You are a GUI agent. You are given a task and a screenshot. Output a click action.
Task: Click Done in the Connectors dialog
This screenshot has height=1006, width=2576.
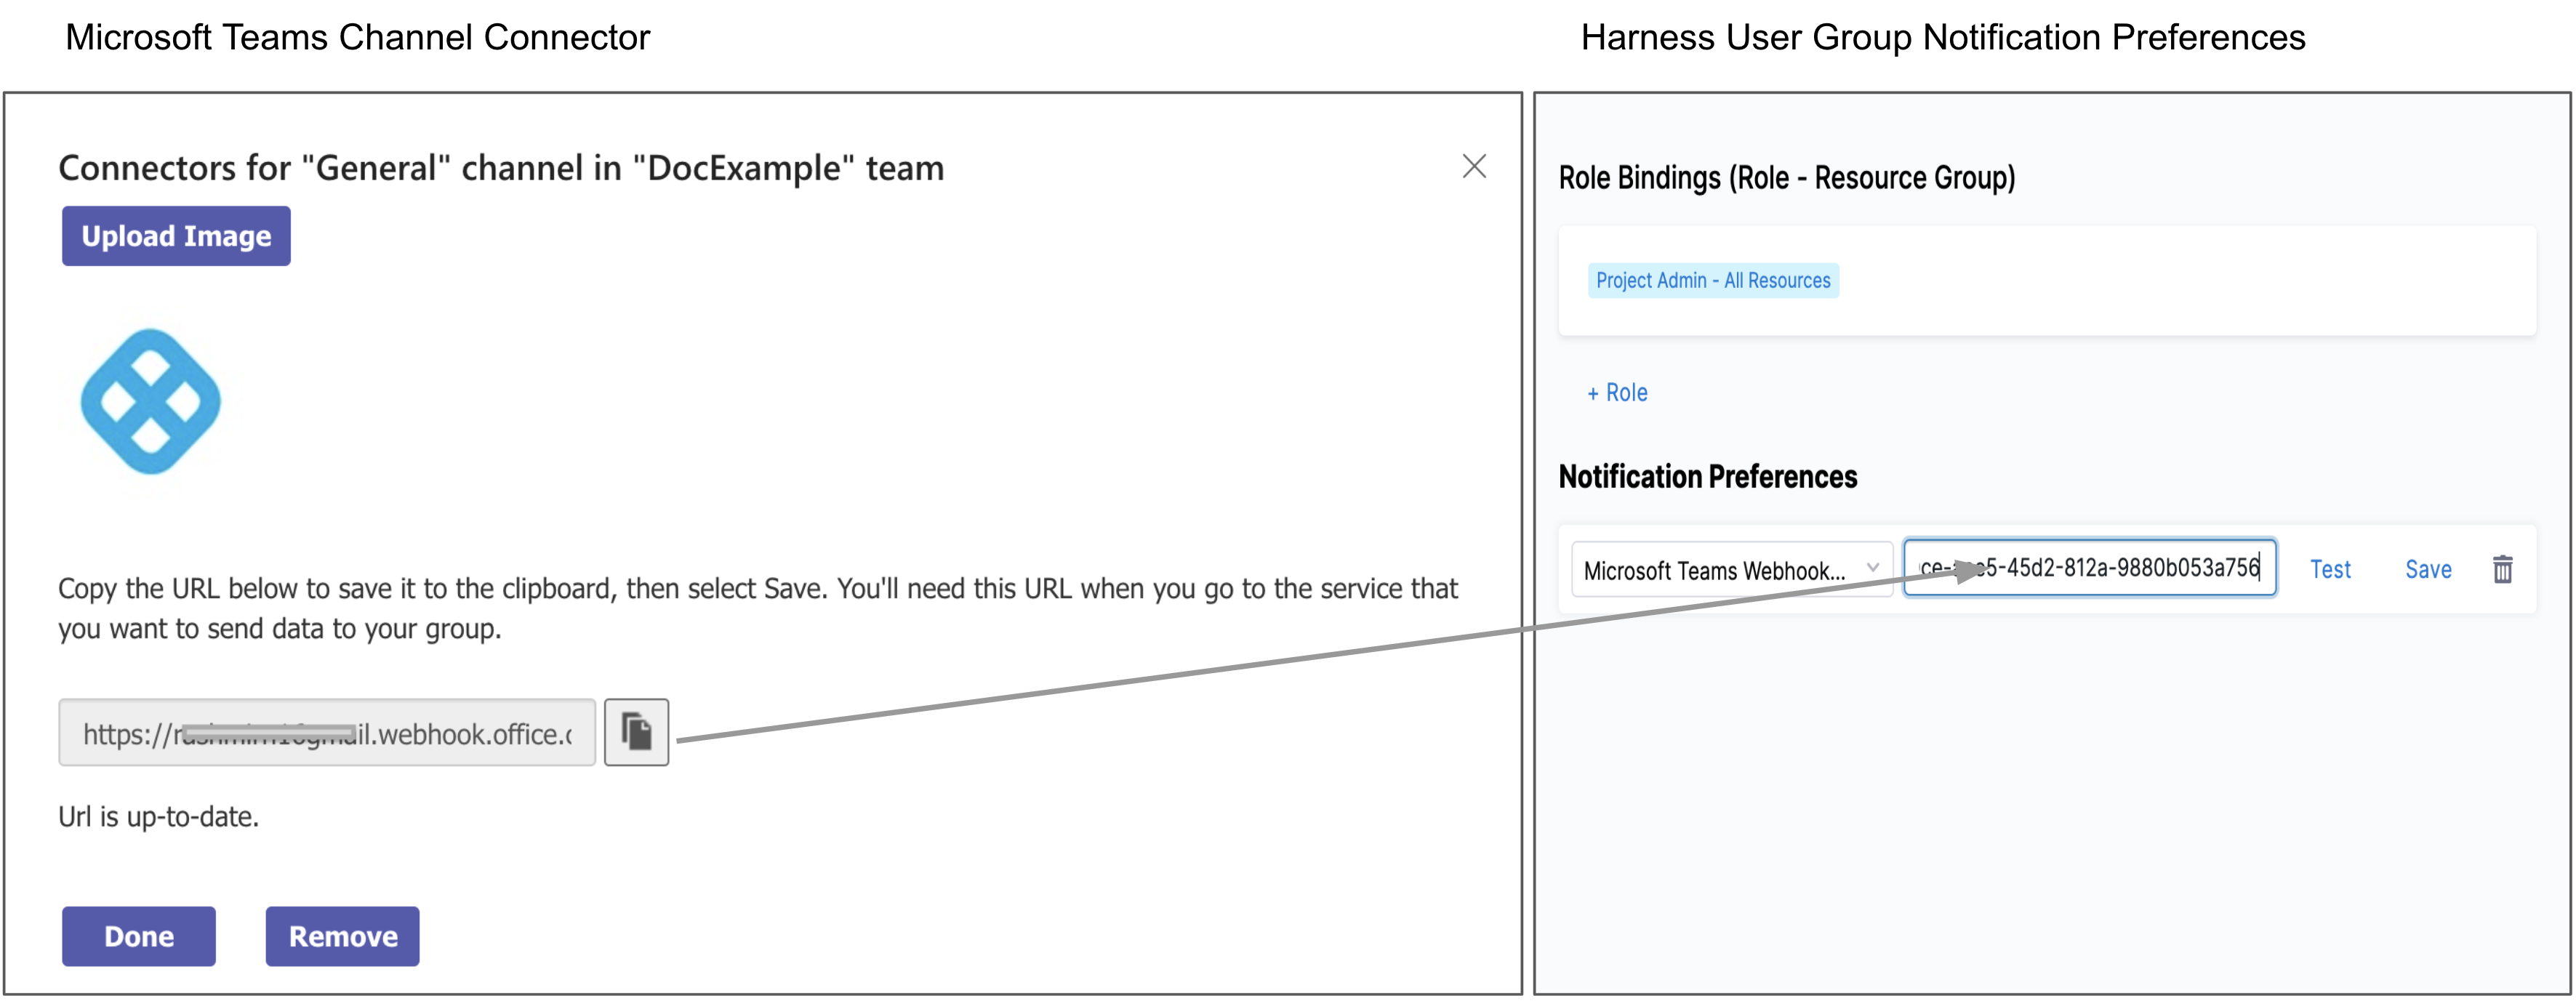coord(139,936)
